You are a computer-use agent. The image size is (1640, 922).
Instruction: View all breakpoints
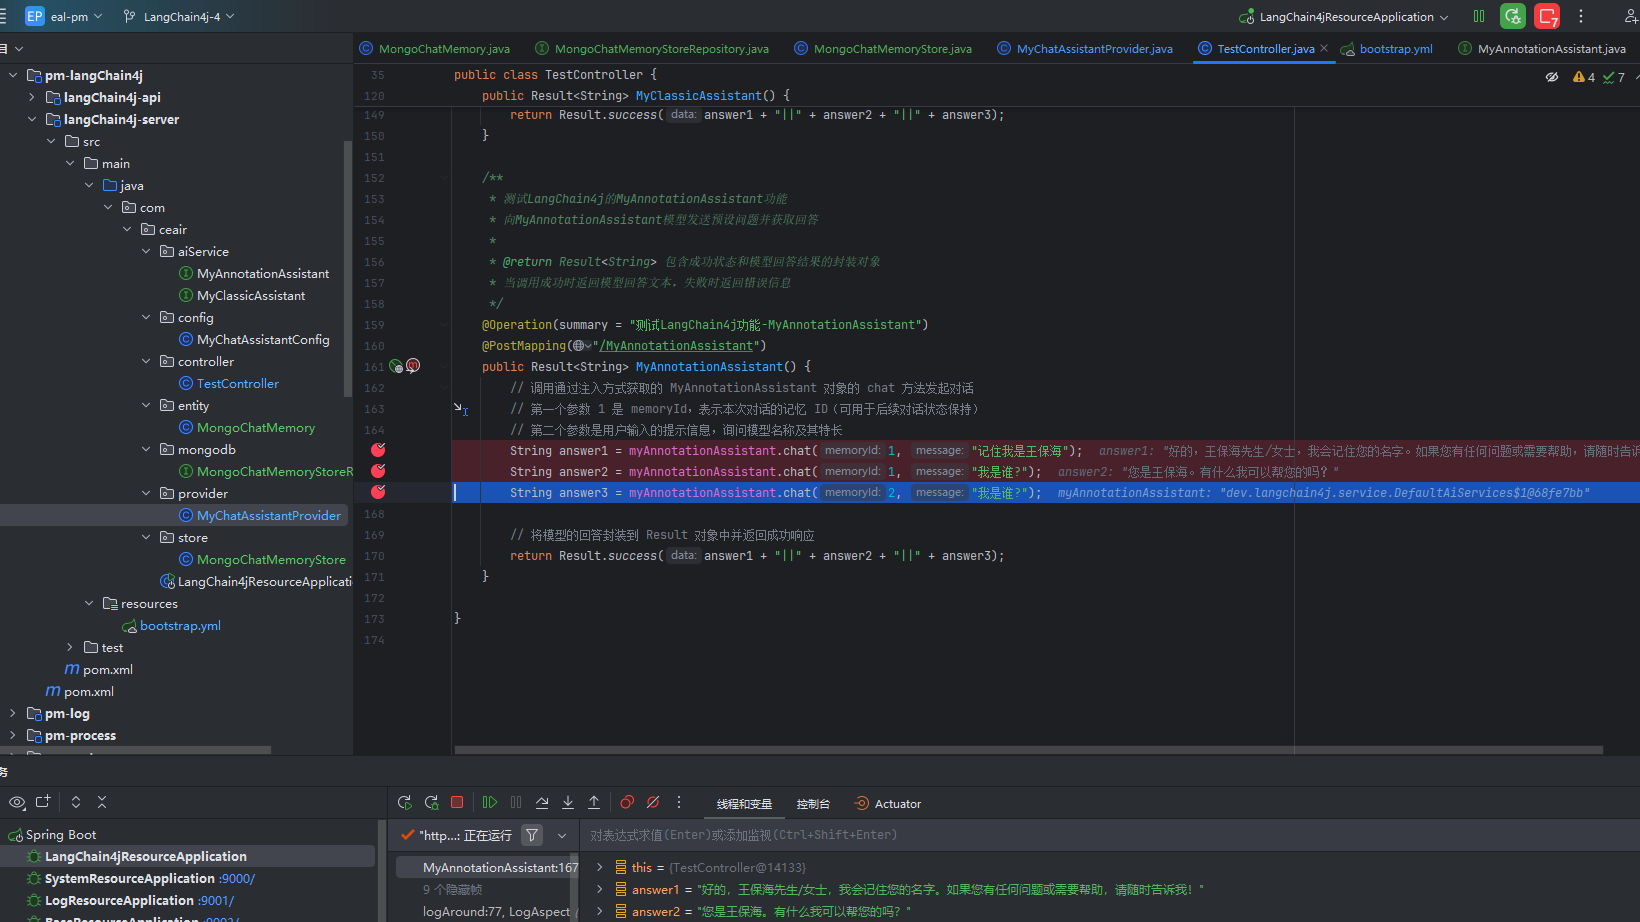click(x=627, y=802)
